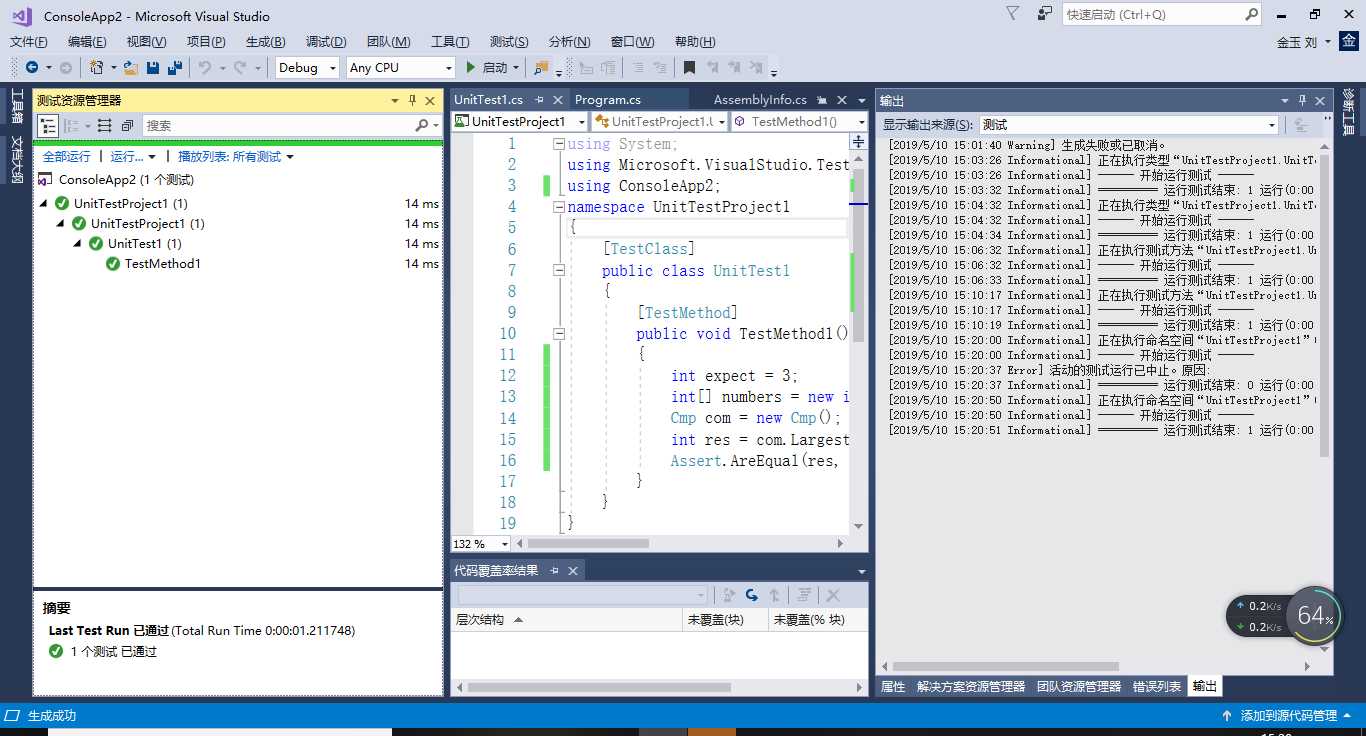The height and width of the screenshot is (736, 1366).
Task: Switch to the 错误列表 bottom tab
Action: pos(1157,687)
